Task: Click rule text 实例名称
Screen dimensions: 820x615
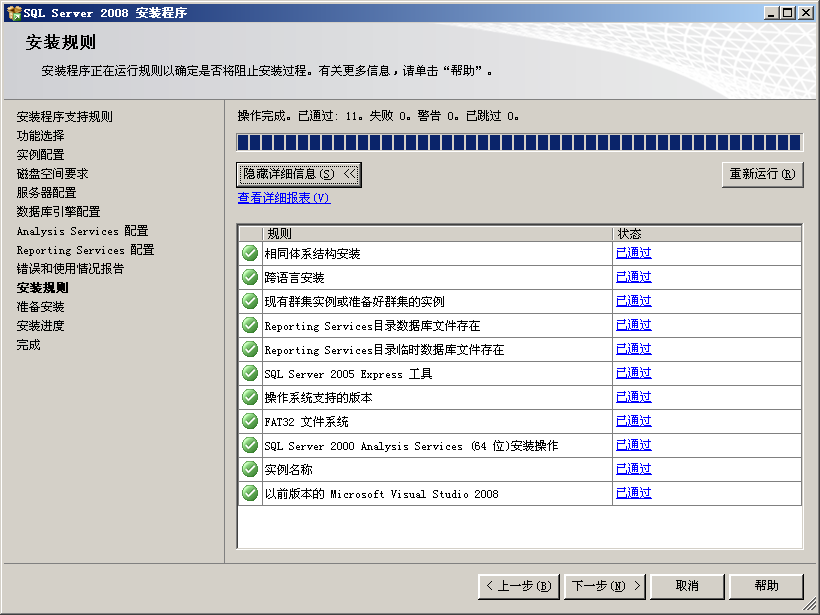Action: pyautogui.click(x=288, y=470)
